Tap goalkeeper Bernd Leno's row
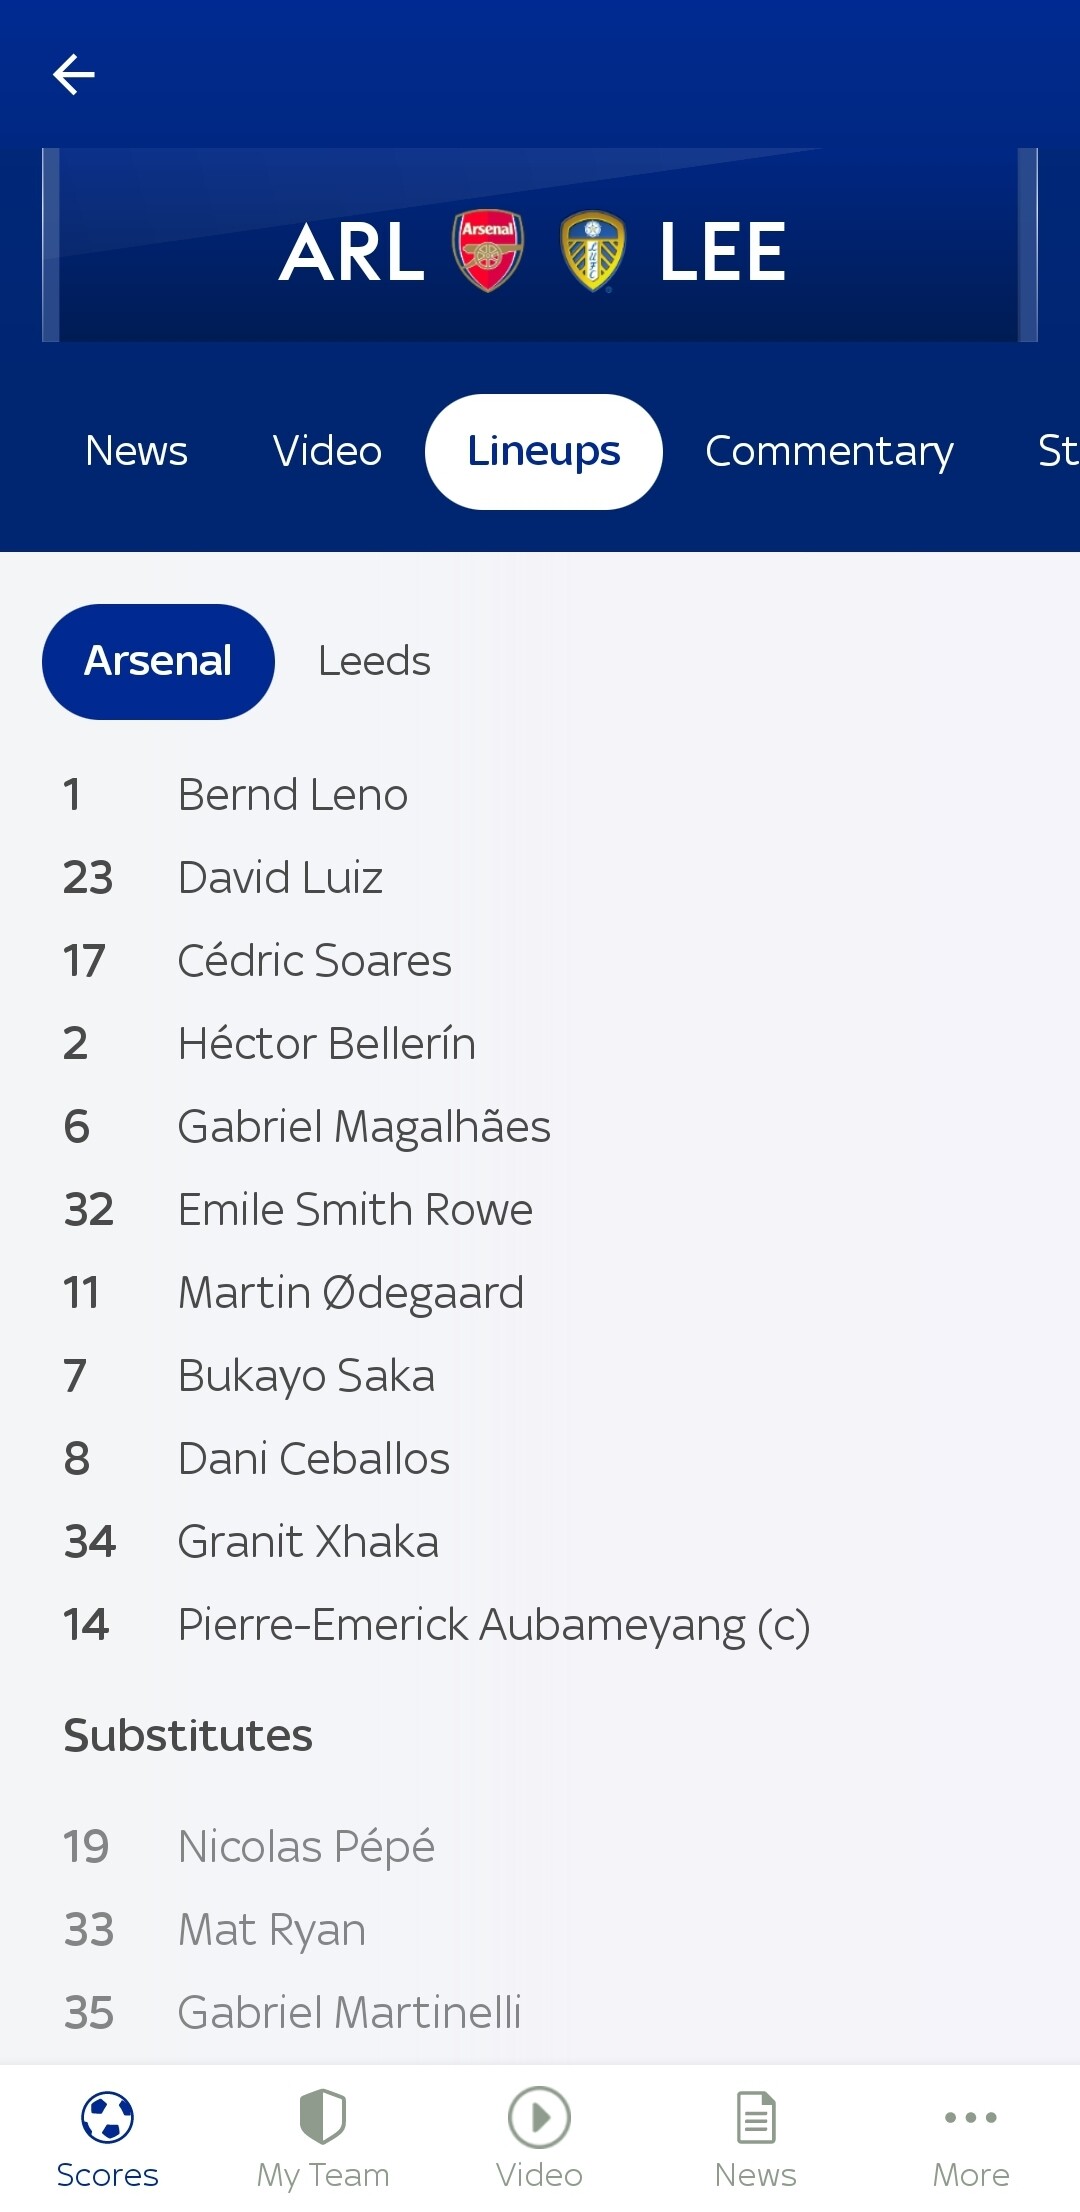 click(x=292, y=795)
